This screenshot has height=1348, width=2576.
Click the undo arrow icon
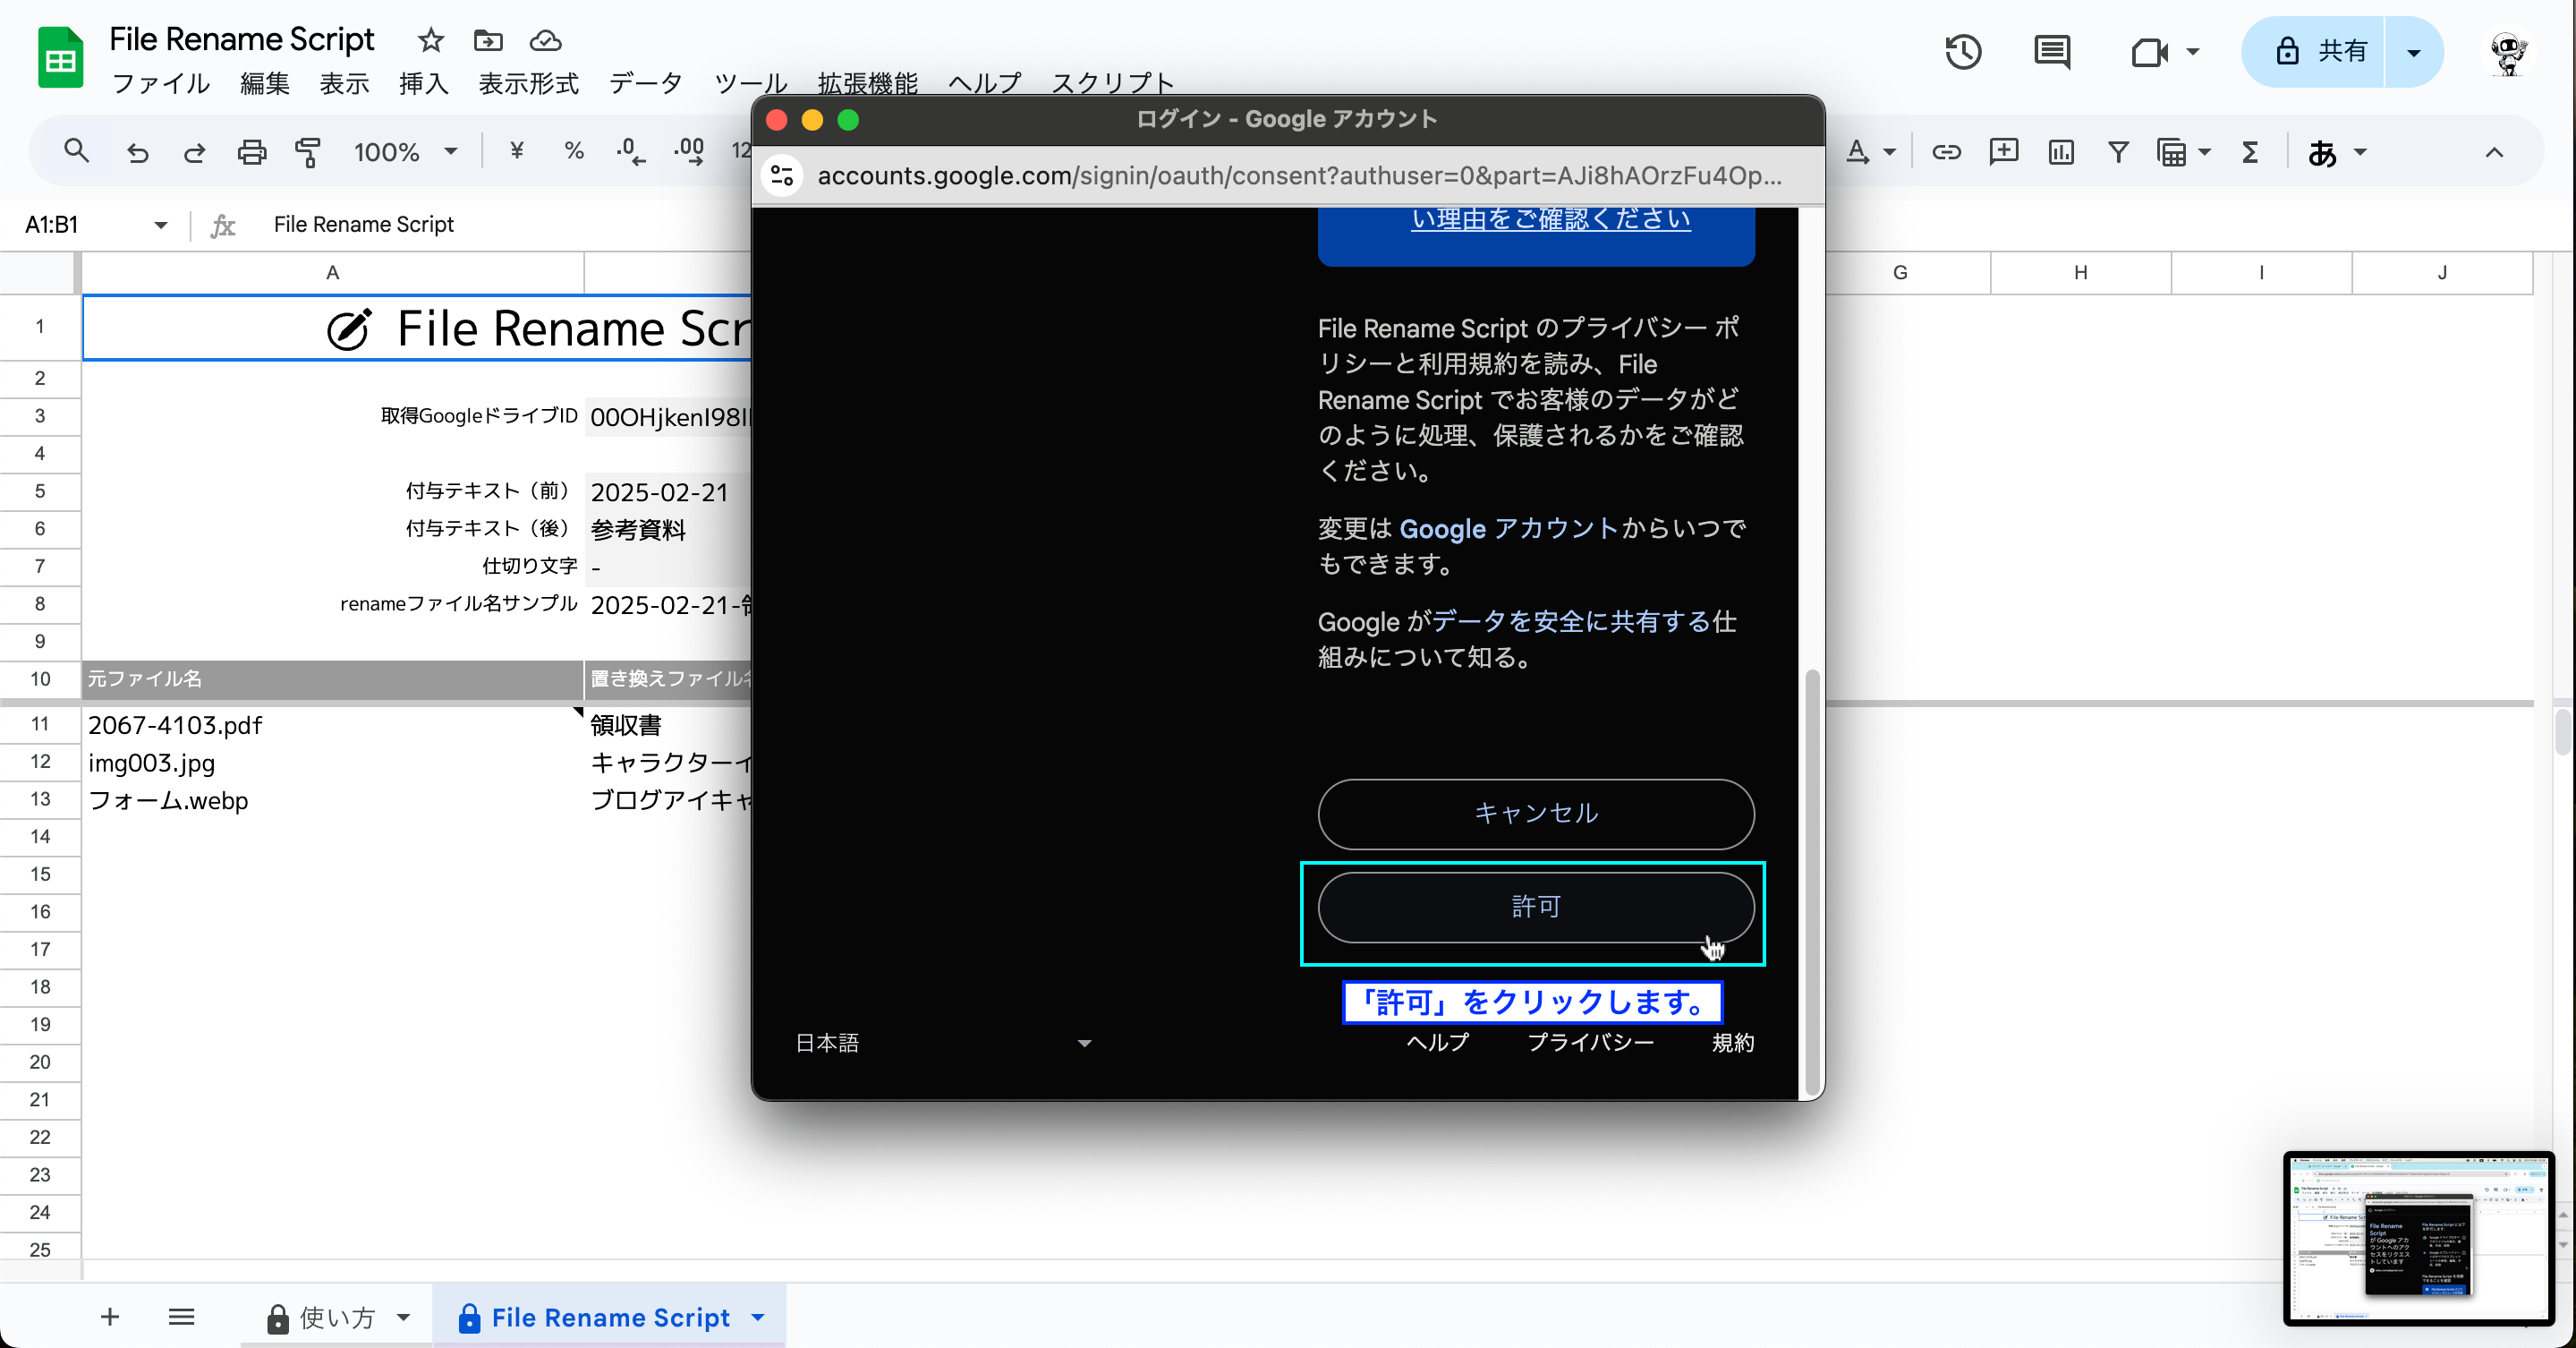click(138, 152)
